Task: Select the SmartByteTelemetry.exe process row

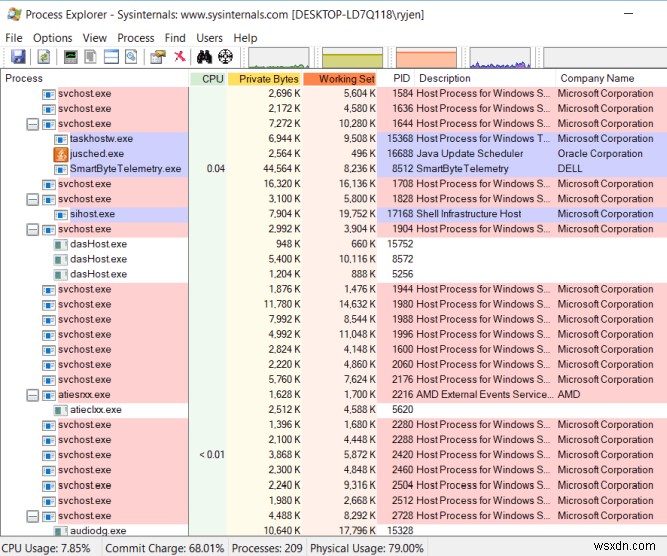Action: 334,169
